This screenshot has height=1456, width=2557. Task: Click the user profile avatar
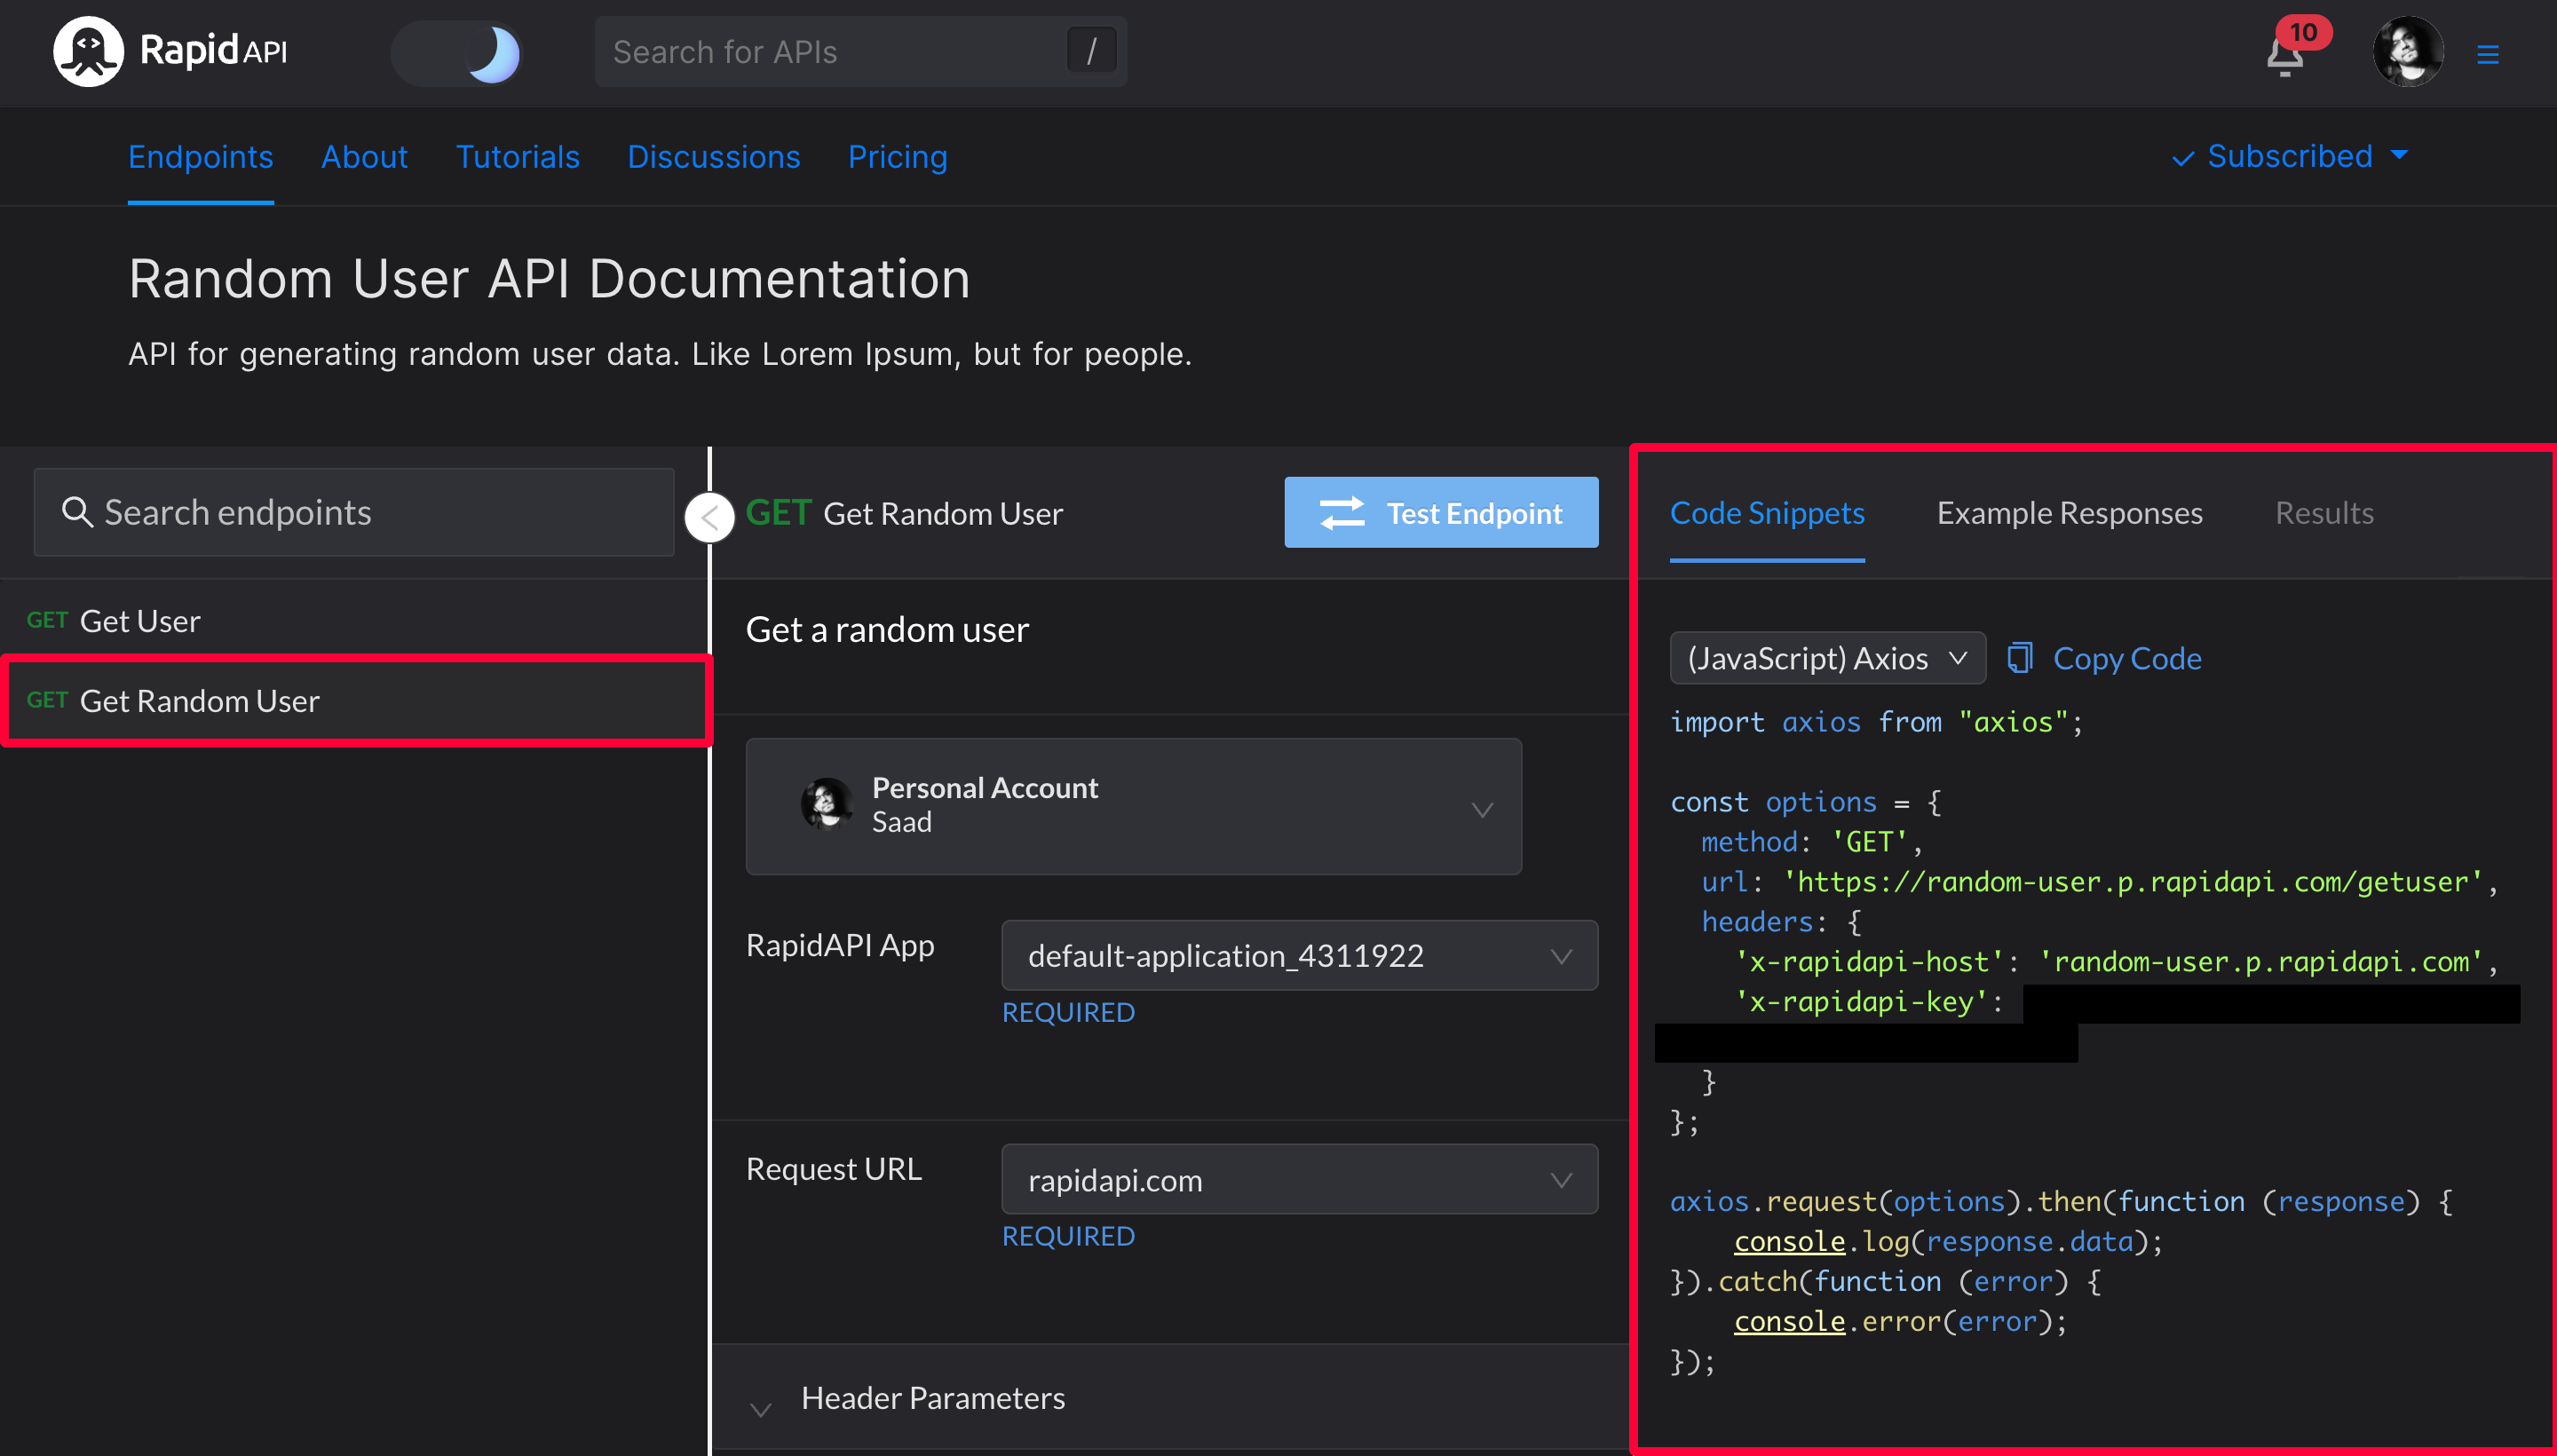[x=2408, y=52]
